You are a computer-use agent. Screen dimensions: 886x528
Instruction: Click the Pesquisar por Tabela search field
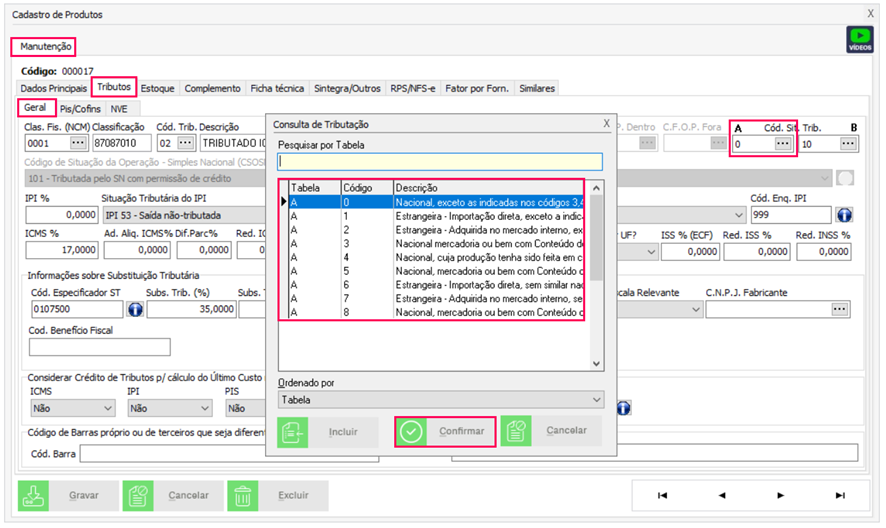pyautogui.click(x=440, y=161)
